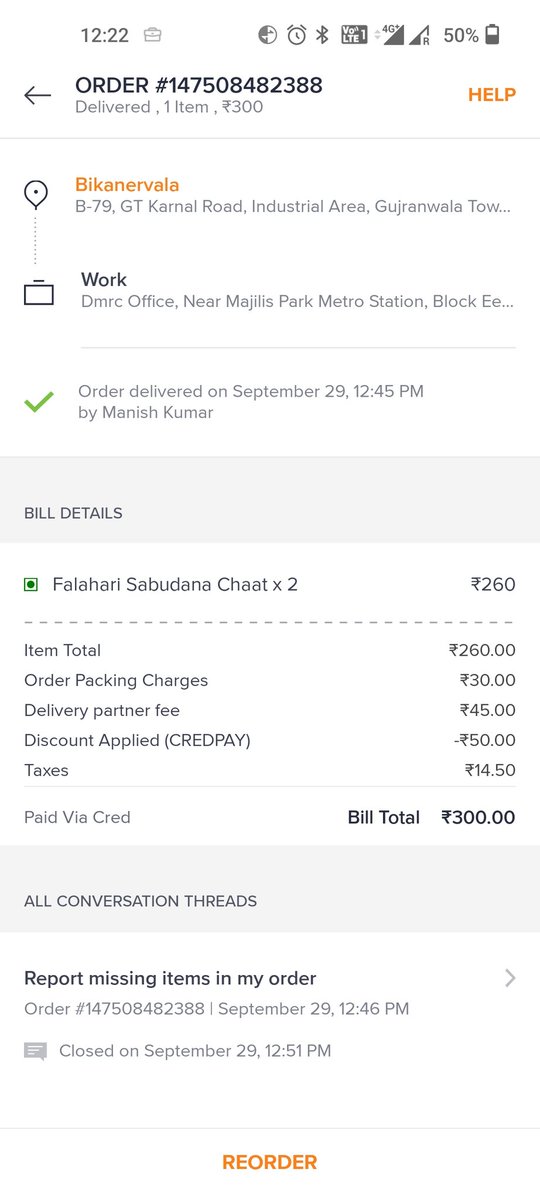540x1200 pixels.
Task: Tap the REORDER button
Action: point(270,1162)
